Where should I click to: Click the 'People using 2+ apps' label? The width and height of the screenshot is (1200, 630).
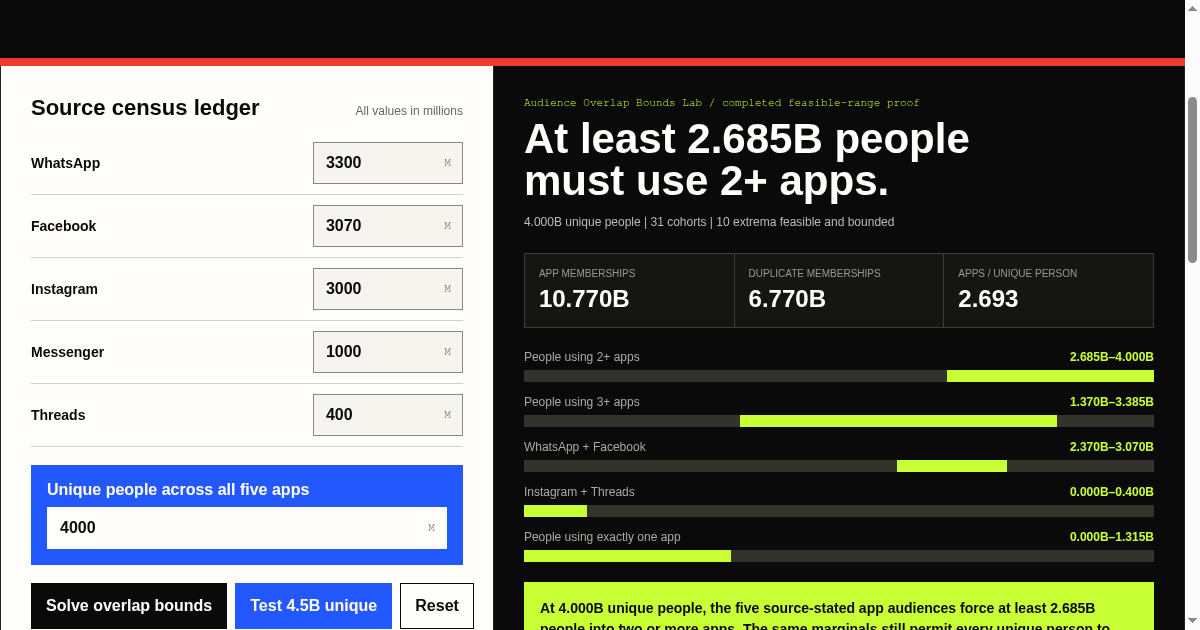(x=582, y=357)
